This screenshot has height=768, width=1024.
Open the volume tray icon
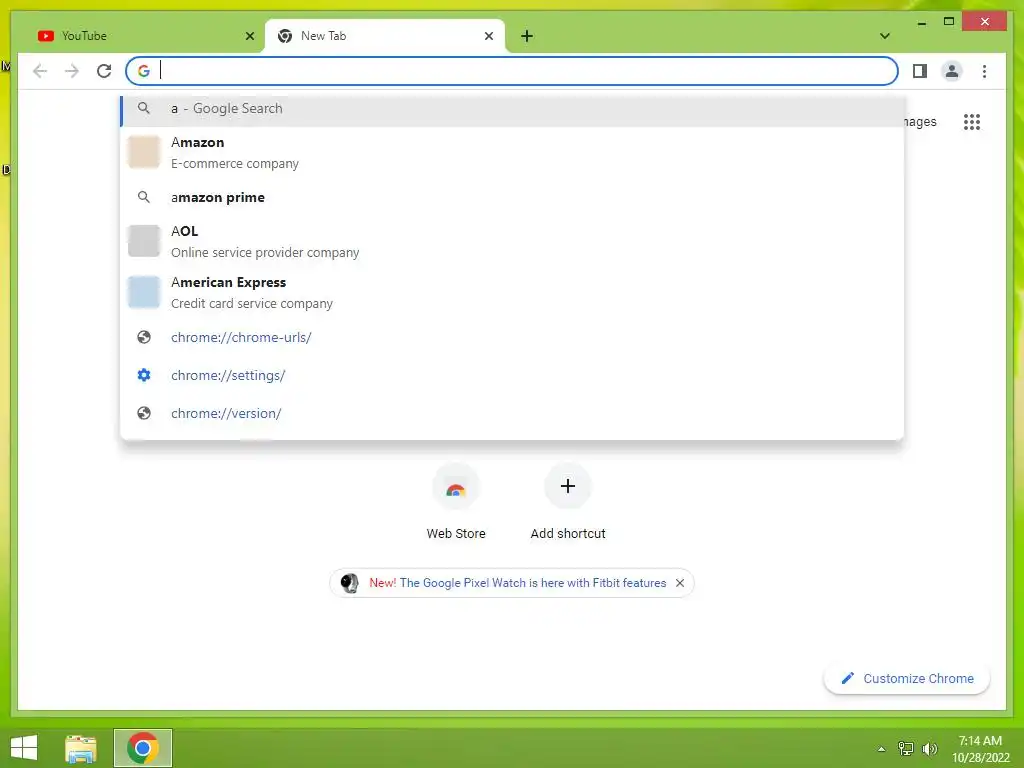[929, 749]
